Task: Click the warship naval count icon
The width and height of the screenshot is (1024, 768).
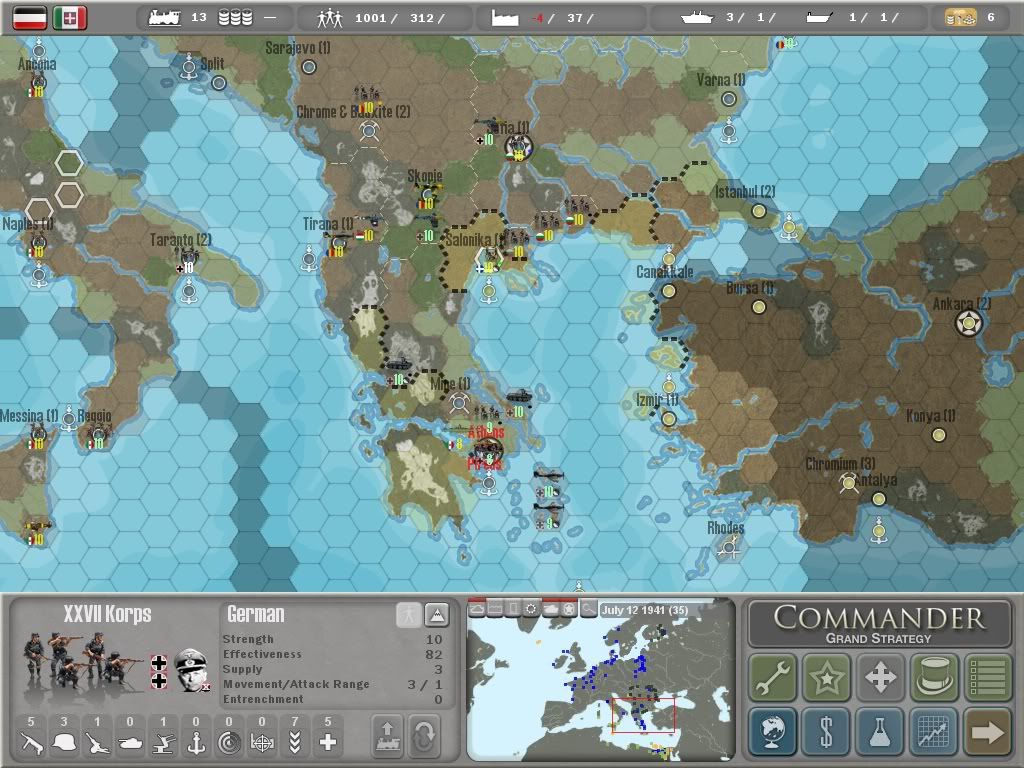Action: click(x=697, y=18)
